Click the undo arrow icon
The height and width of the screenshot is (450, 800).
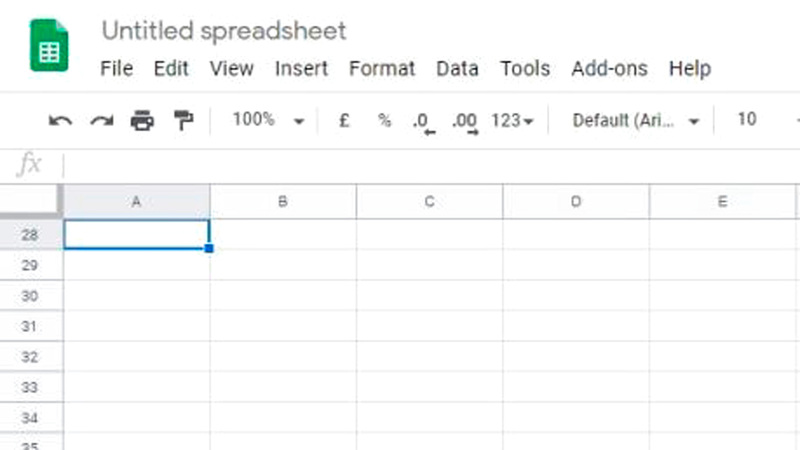pos(60,121)
